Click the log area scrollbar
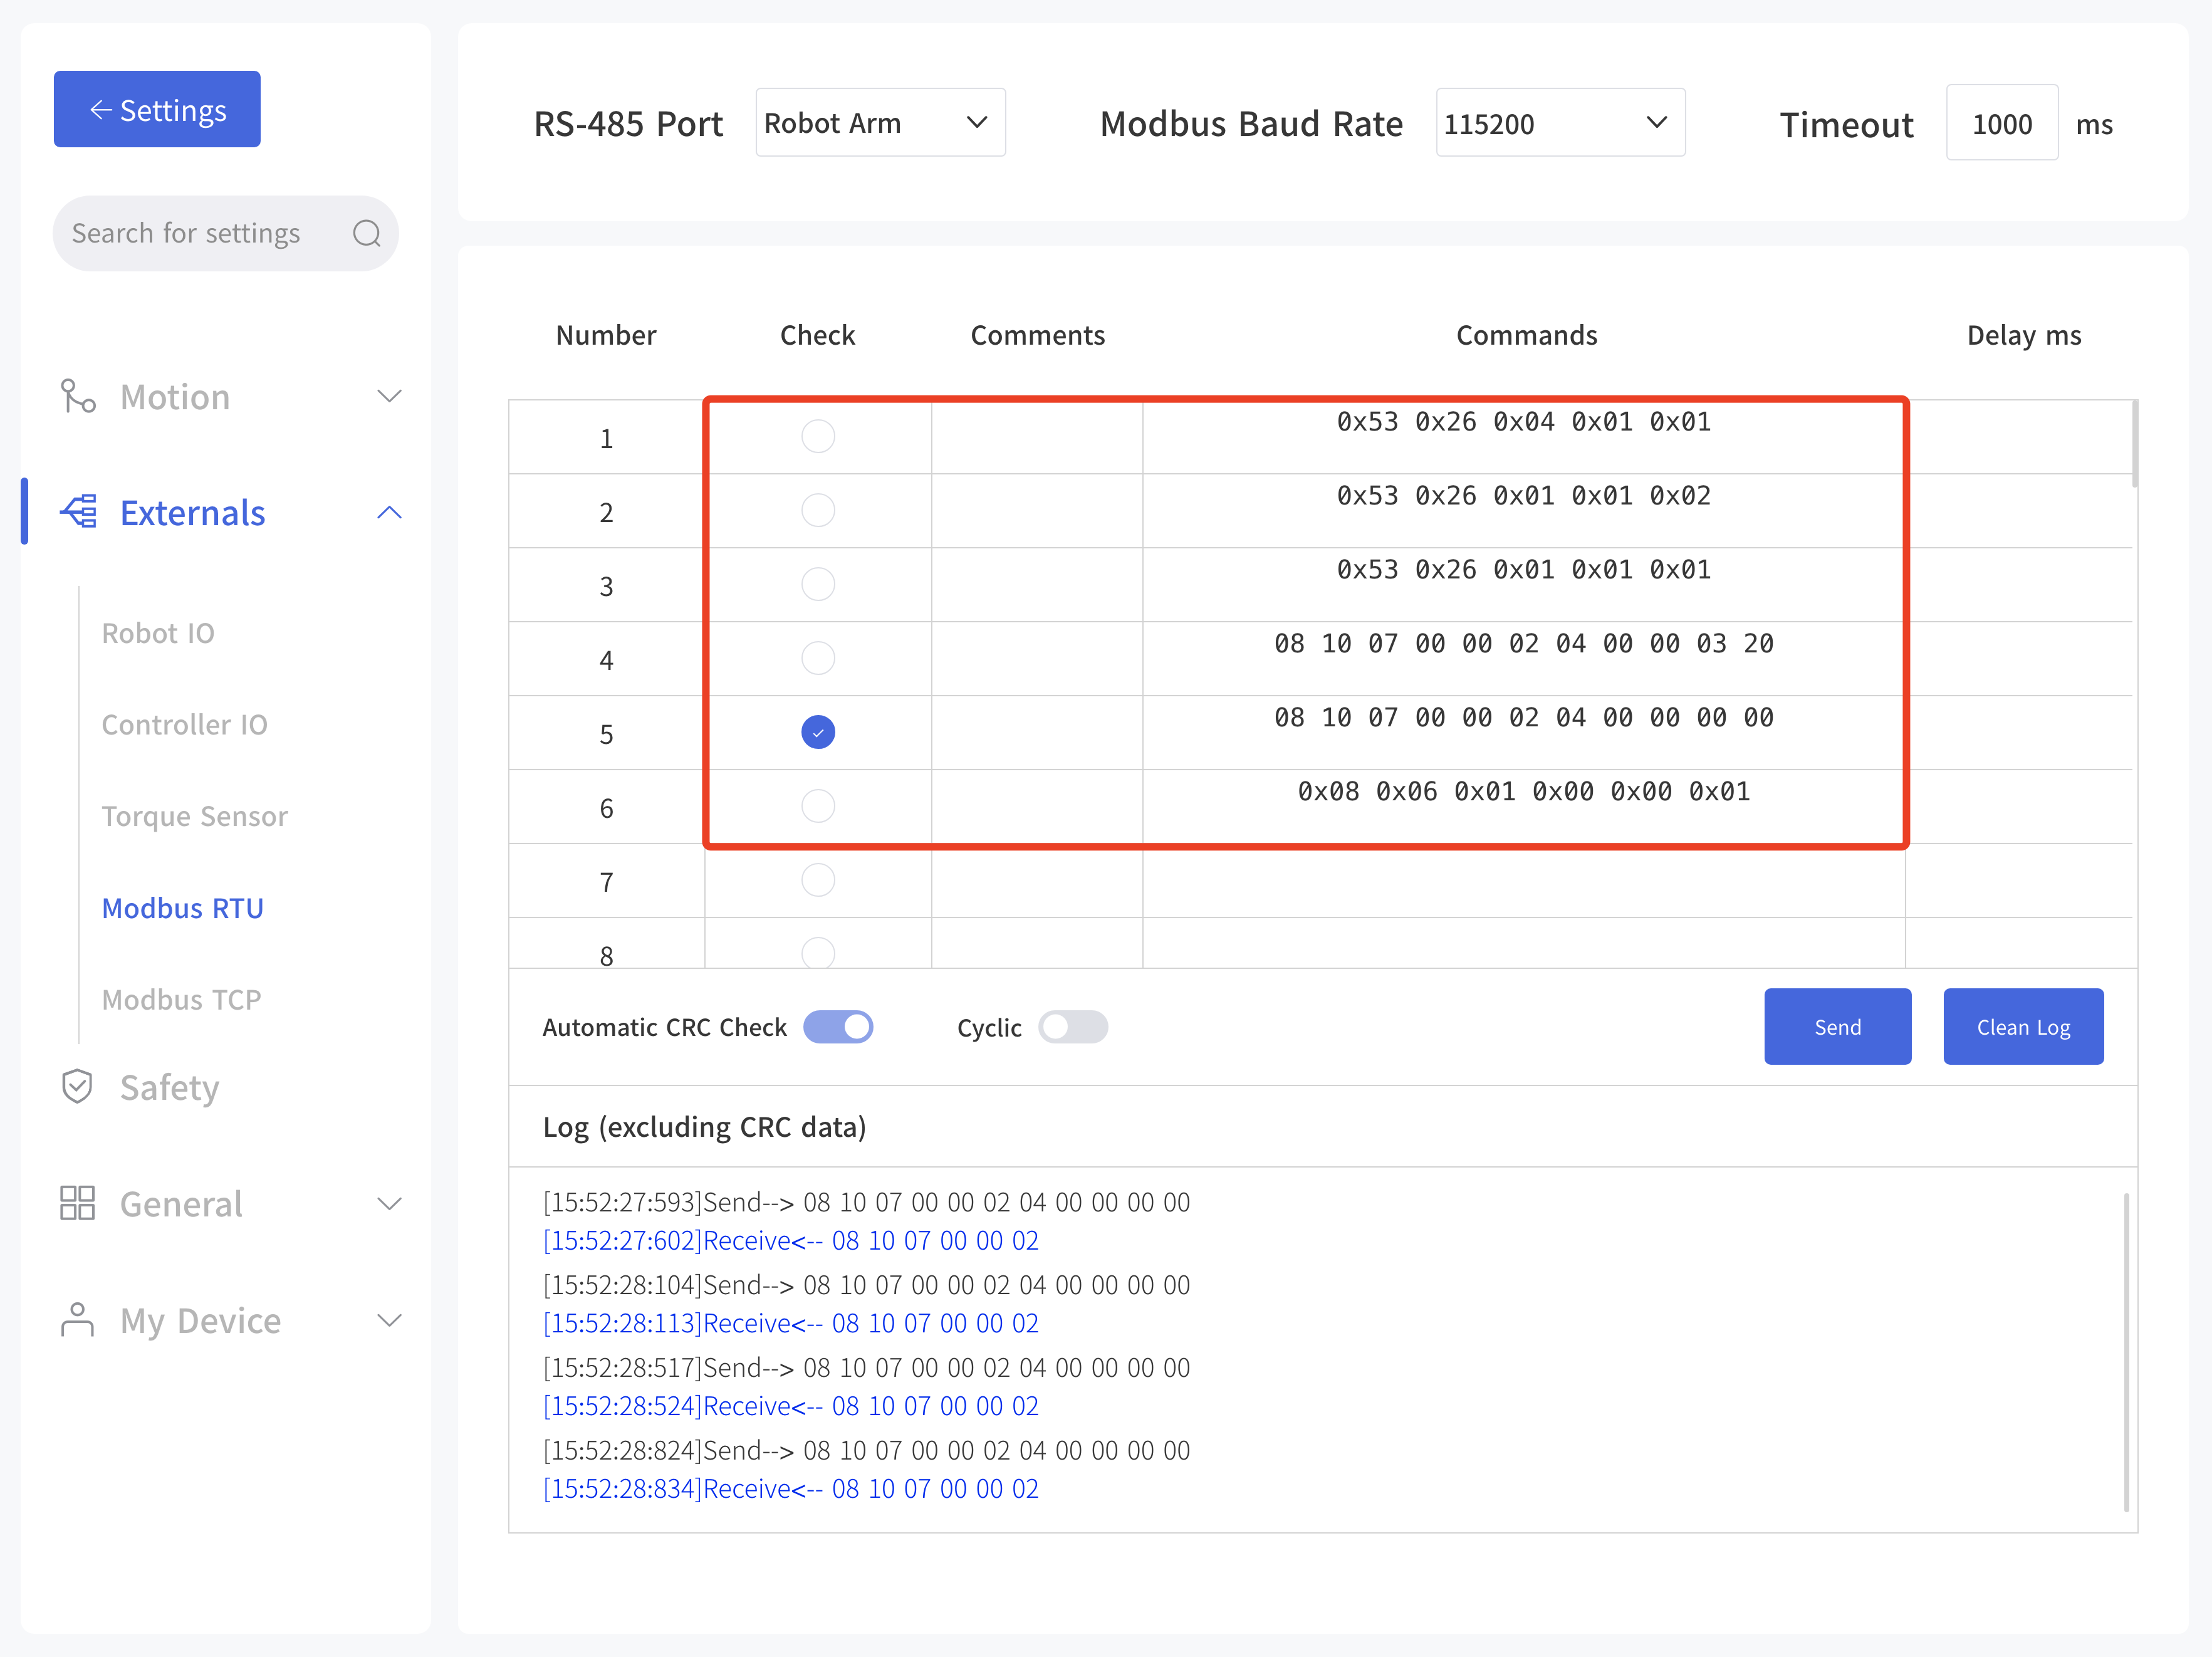 click(x=2126, y=1351)
